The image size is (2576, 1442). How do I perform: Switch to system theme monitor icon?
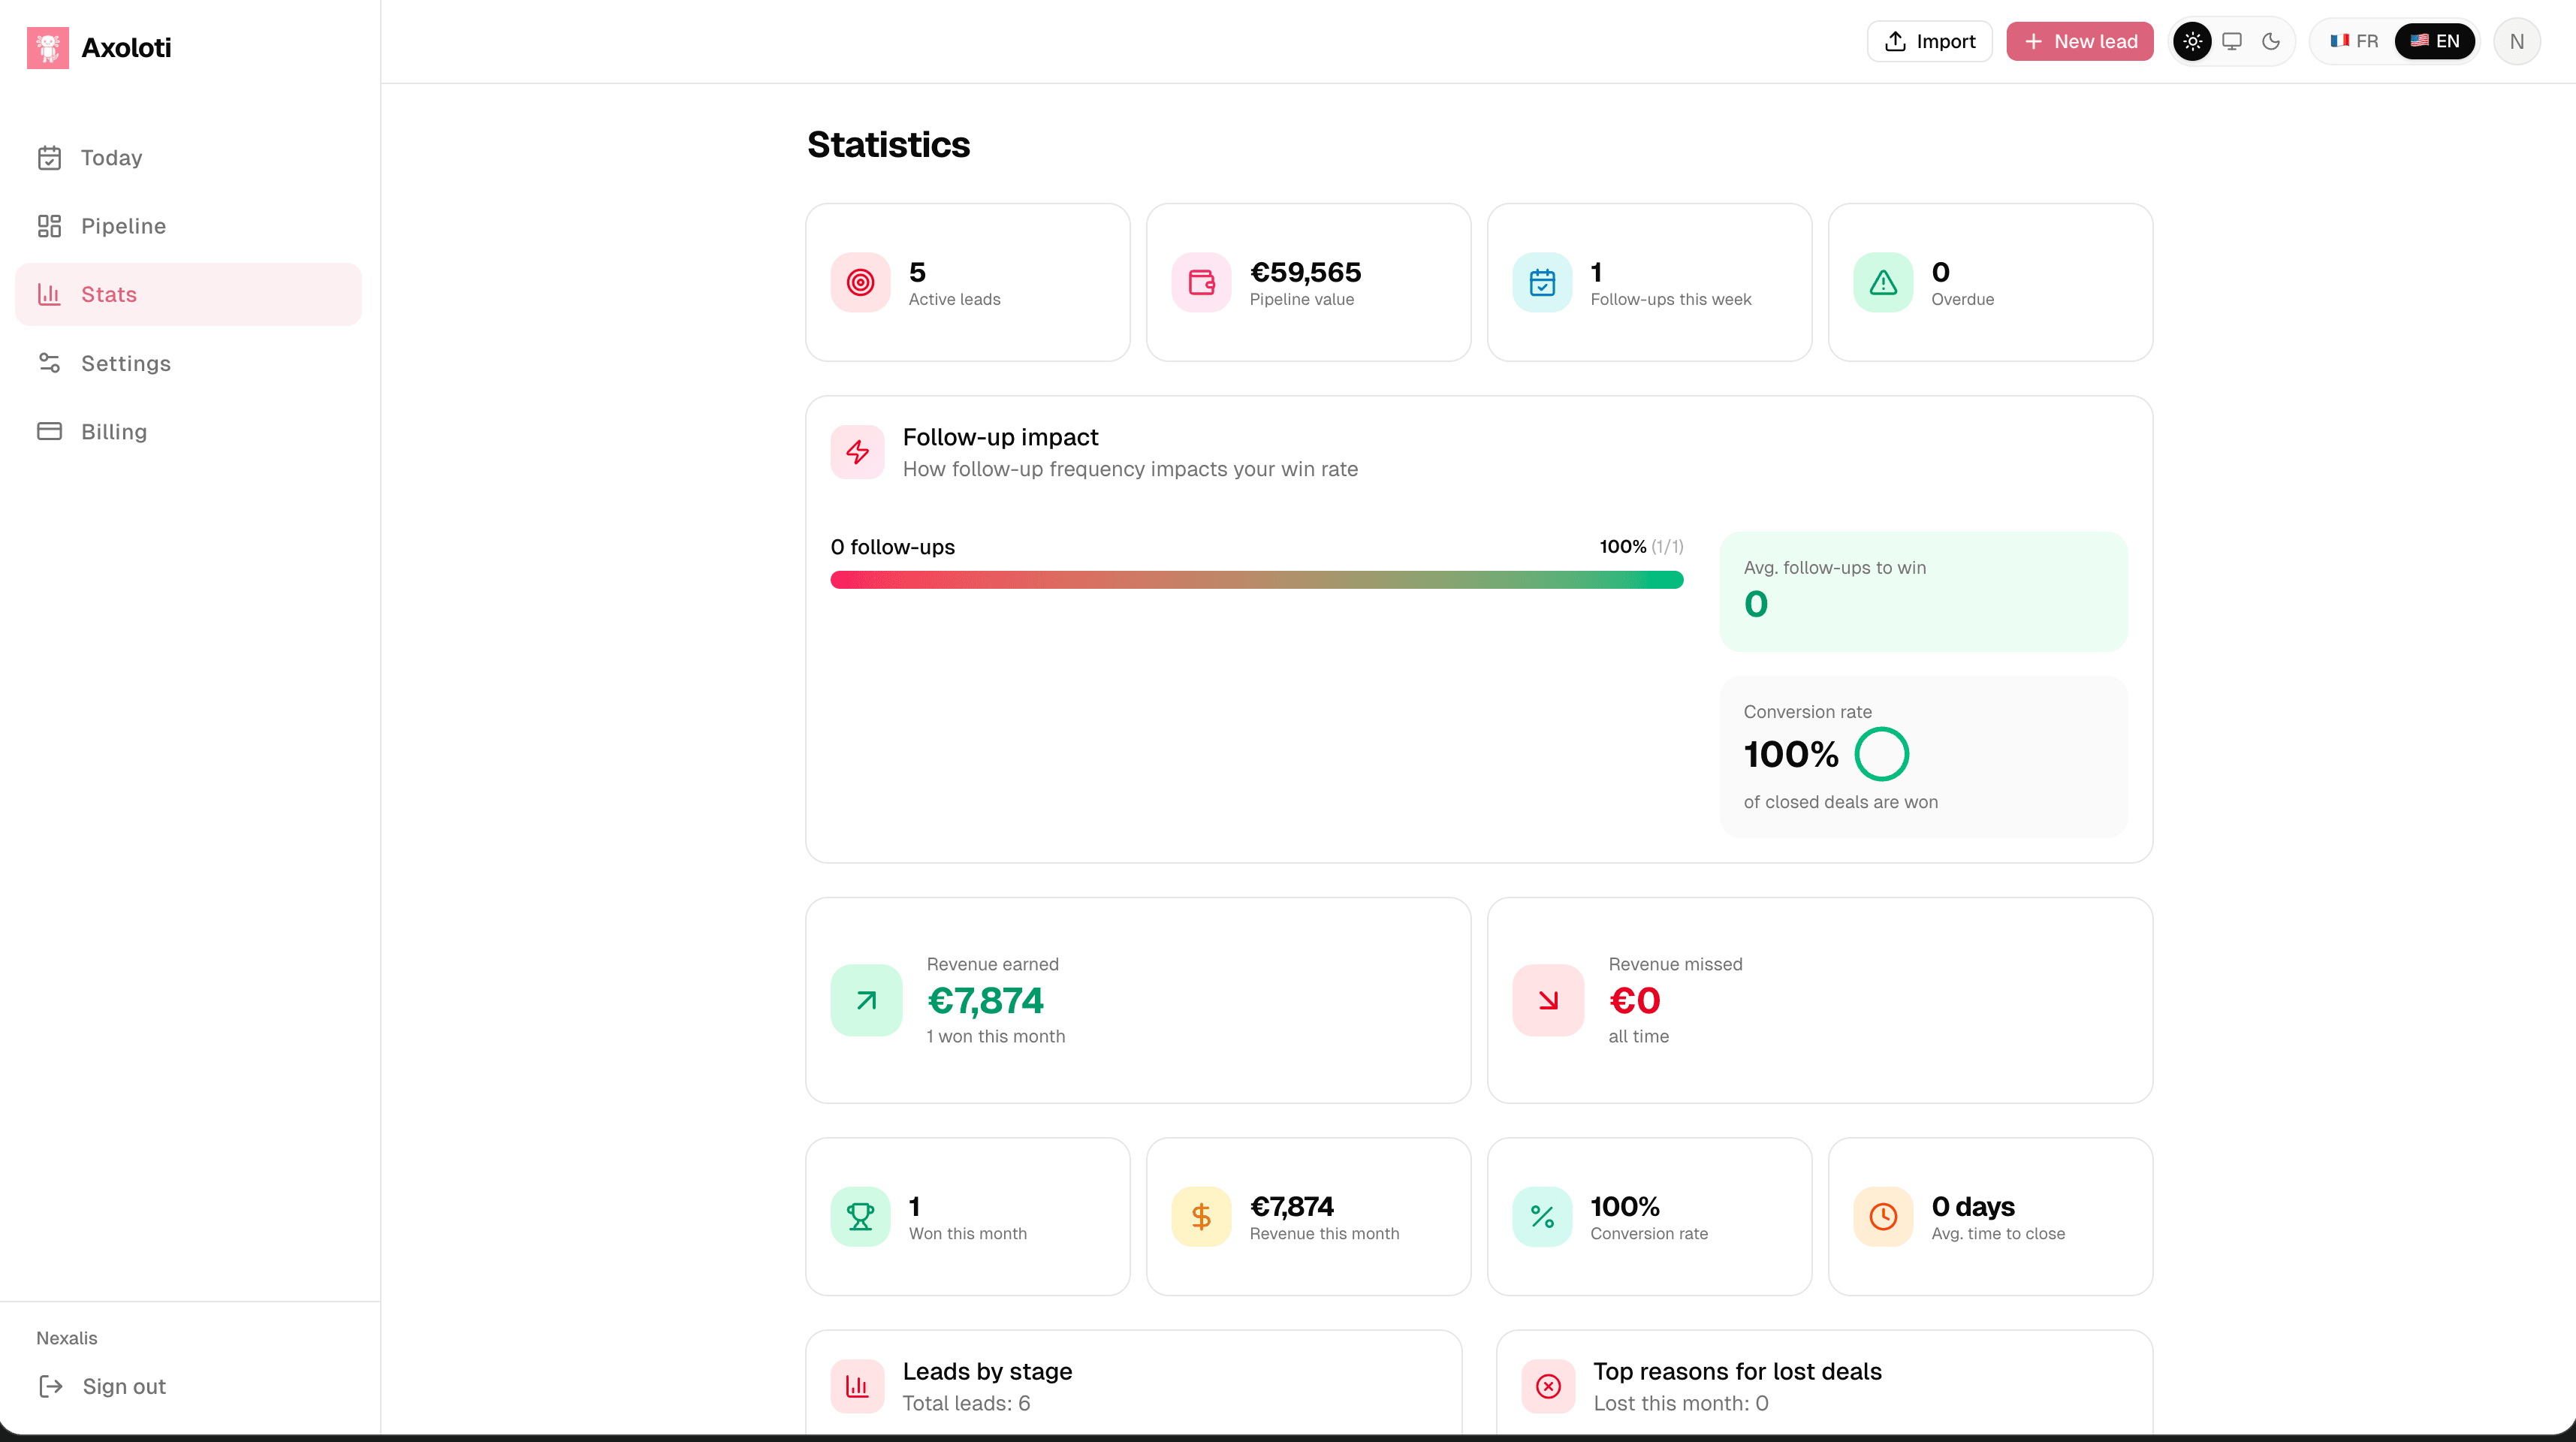point(2232,41)
